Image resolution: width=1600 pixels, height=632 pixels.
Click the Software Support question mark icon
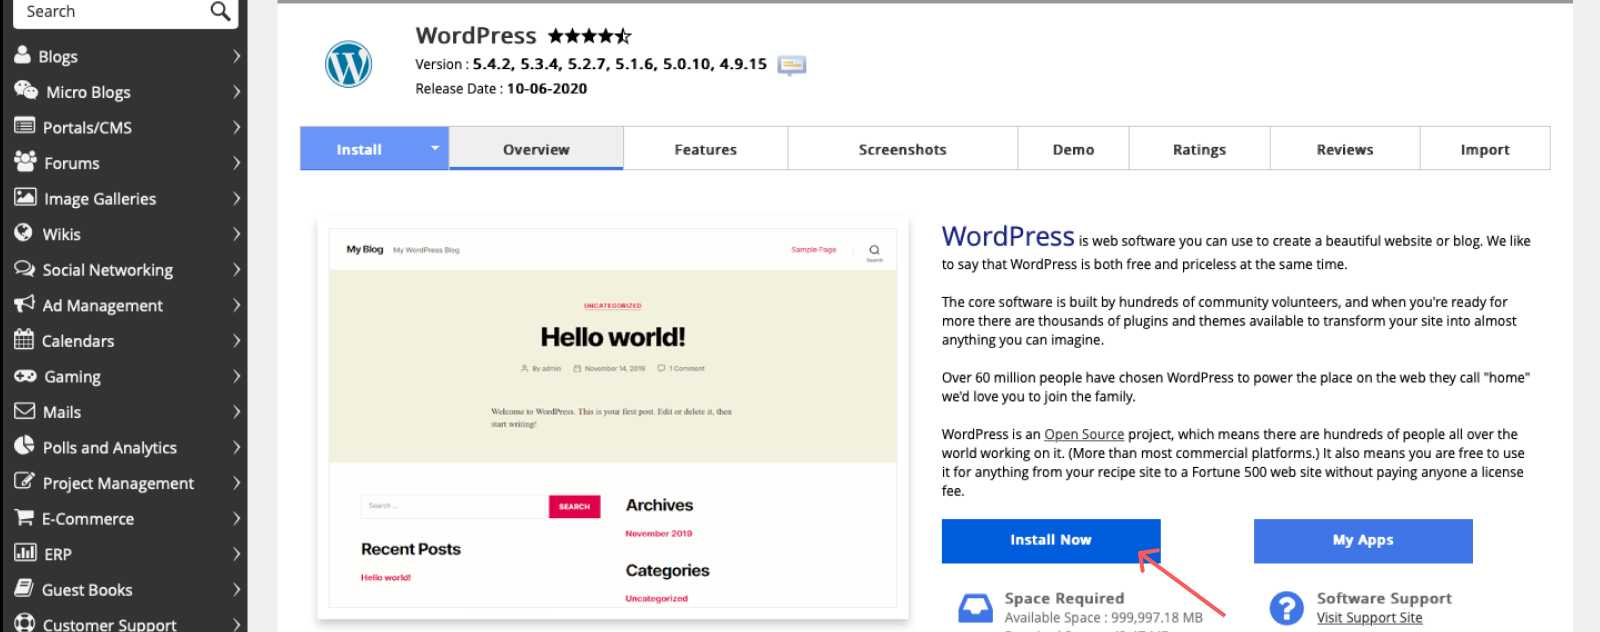tap(1286, 608)
